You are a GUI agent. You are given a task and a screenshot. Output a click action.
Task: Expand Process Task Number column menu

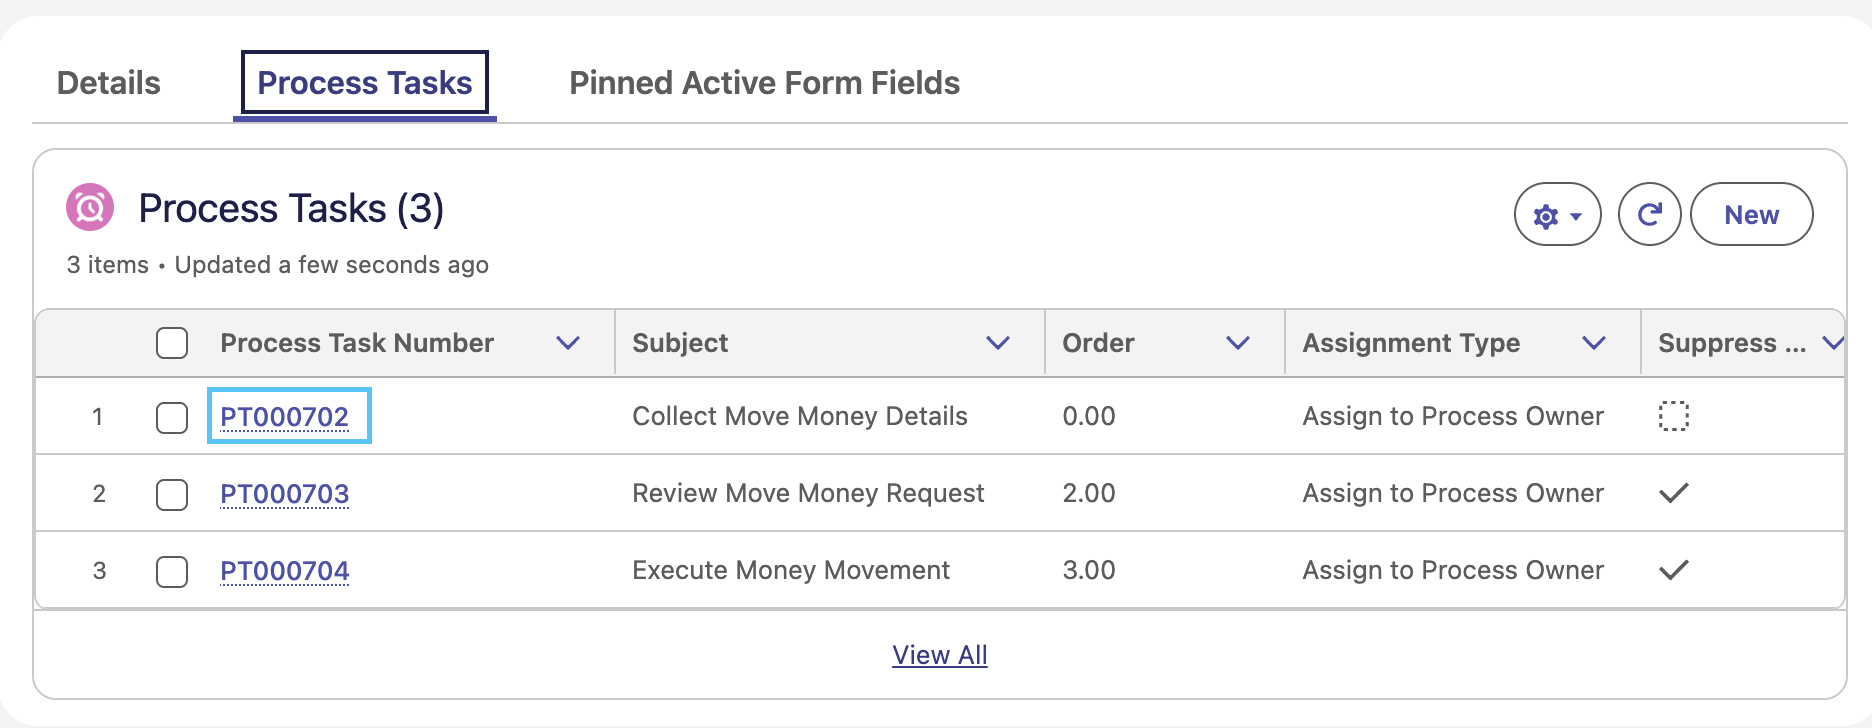click(x=568, y=343)
